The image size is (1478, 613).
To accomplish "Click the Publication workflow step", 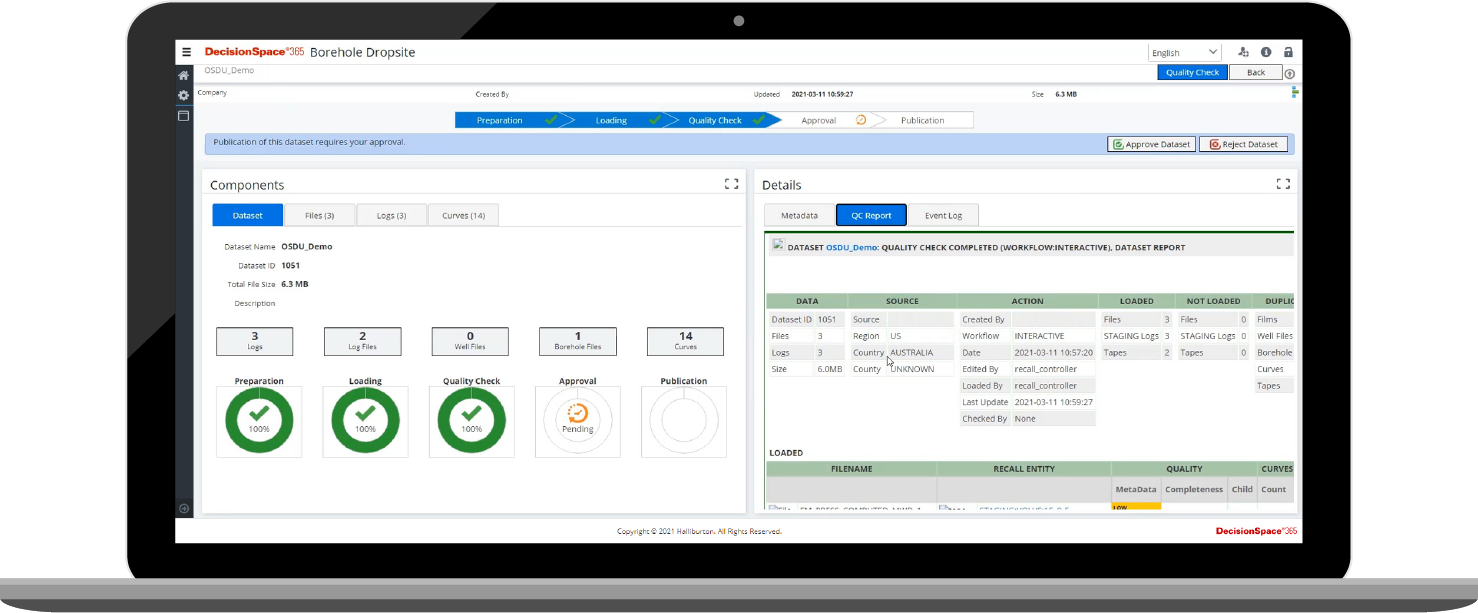I will [923, 120].
